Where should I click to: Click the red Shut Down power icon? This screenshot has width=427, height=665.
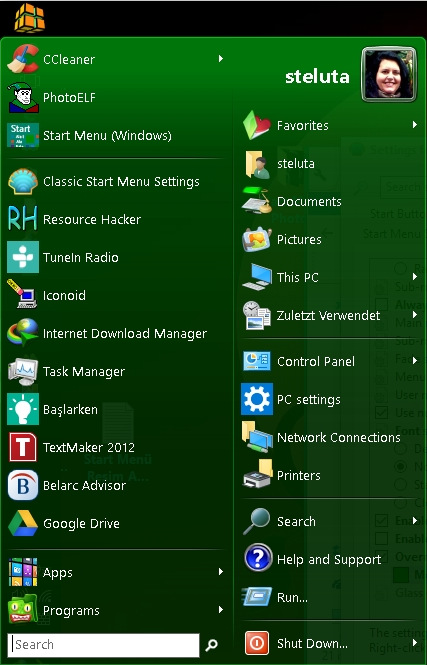click(257, 643)
